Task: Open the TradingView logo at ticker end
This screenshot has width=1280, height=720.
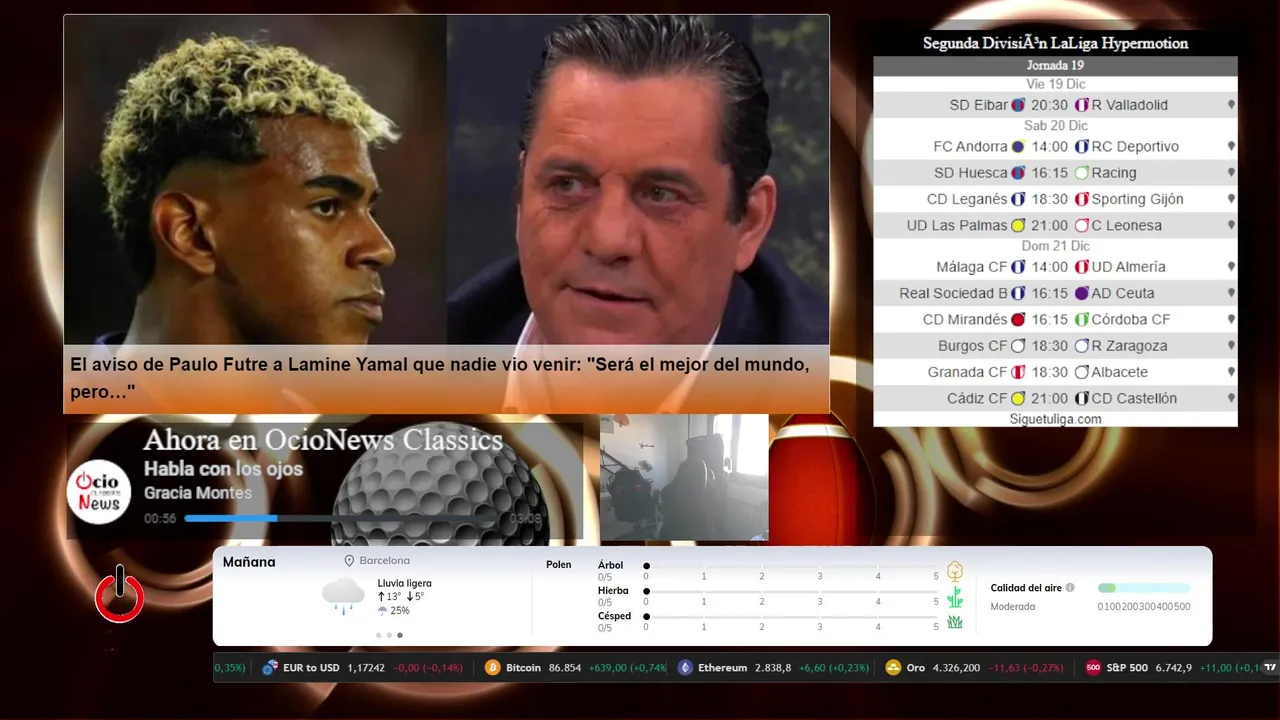Action: 1270,667
